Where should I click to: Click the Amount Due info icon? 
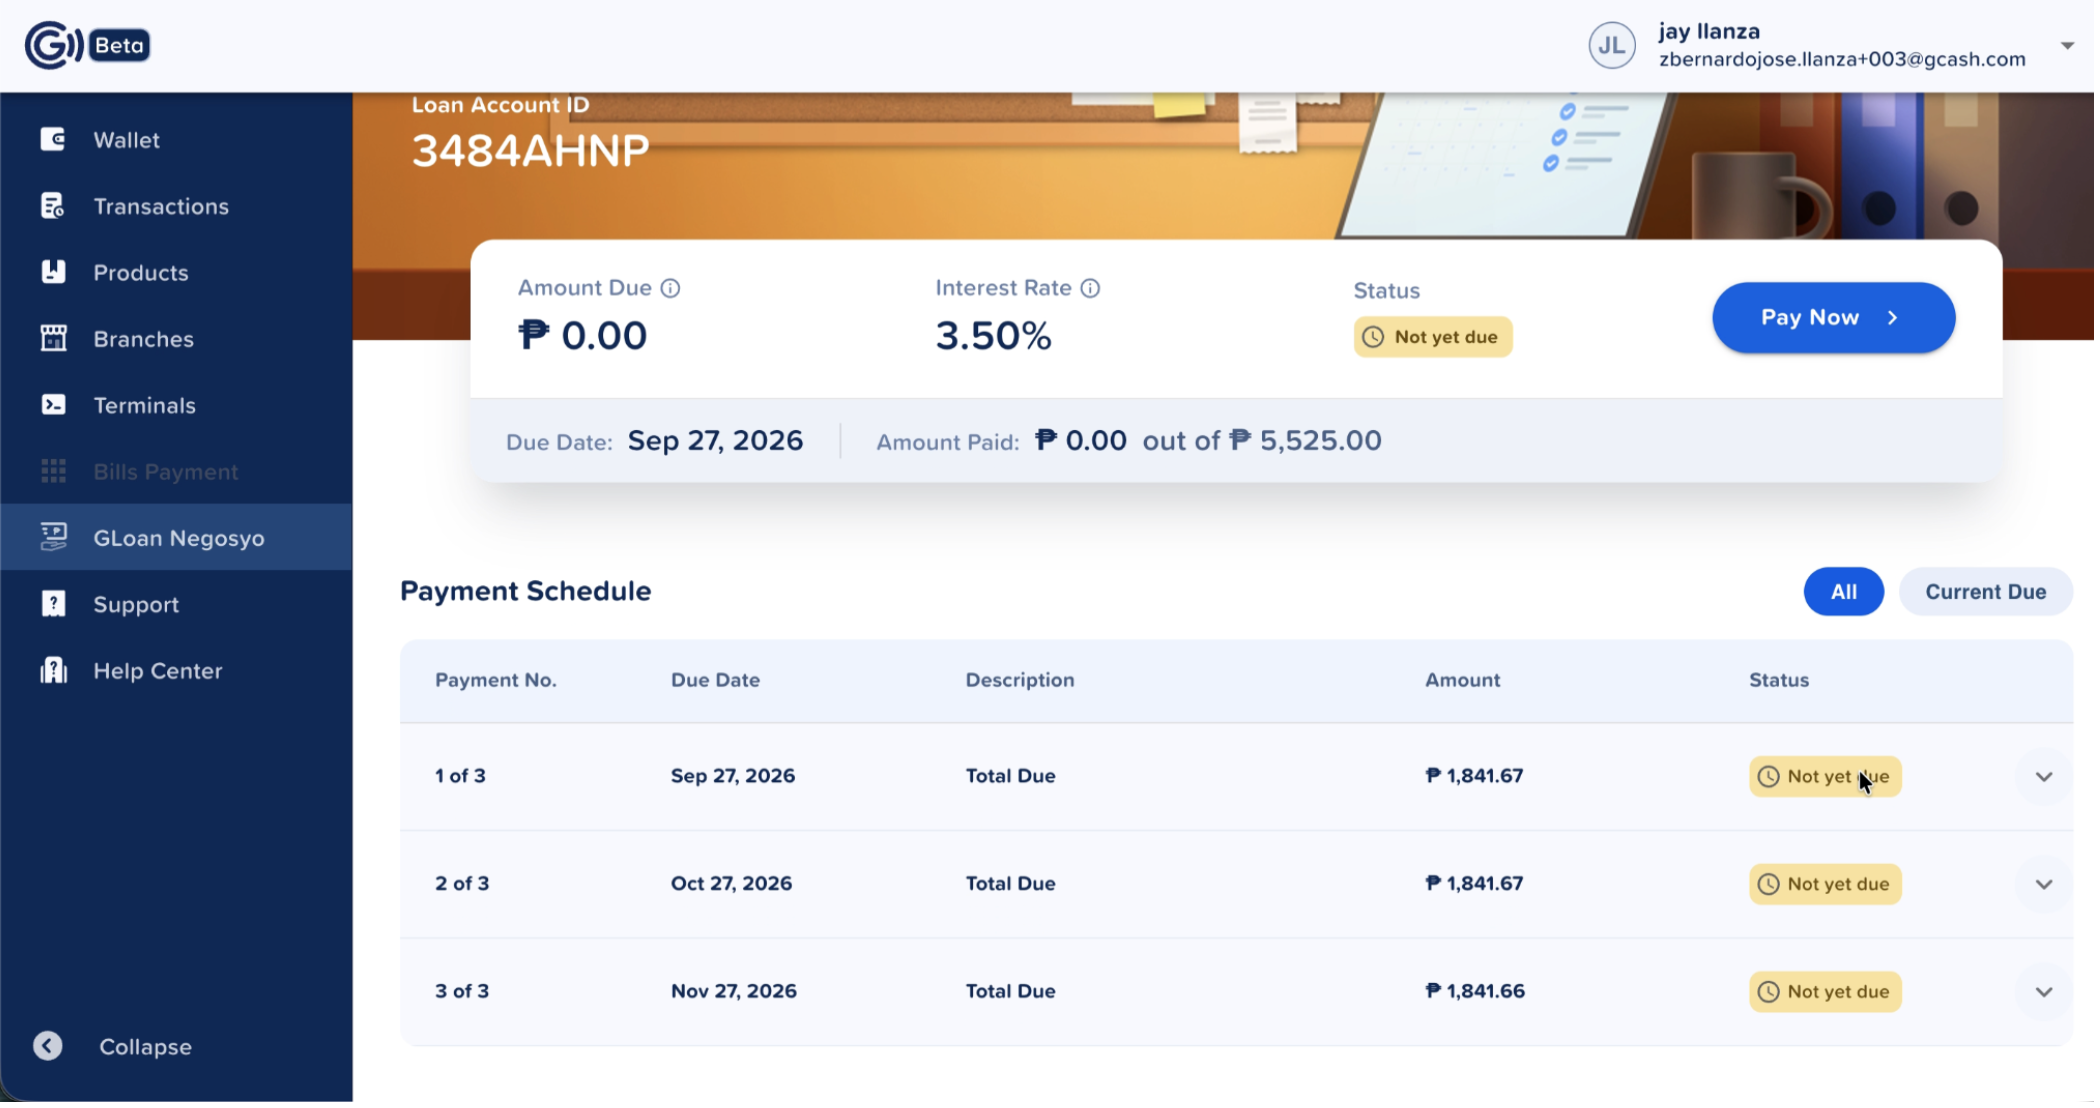point(671,288)
